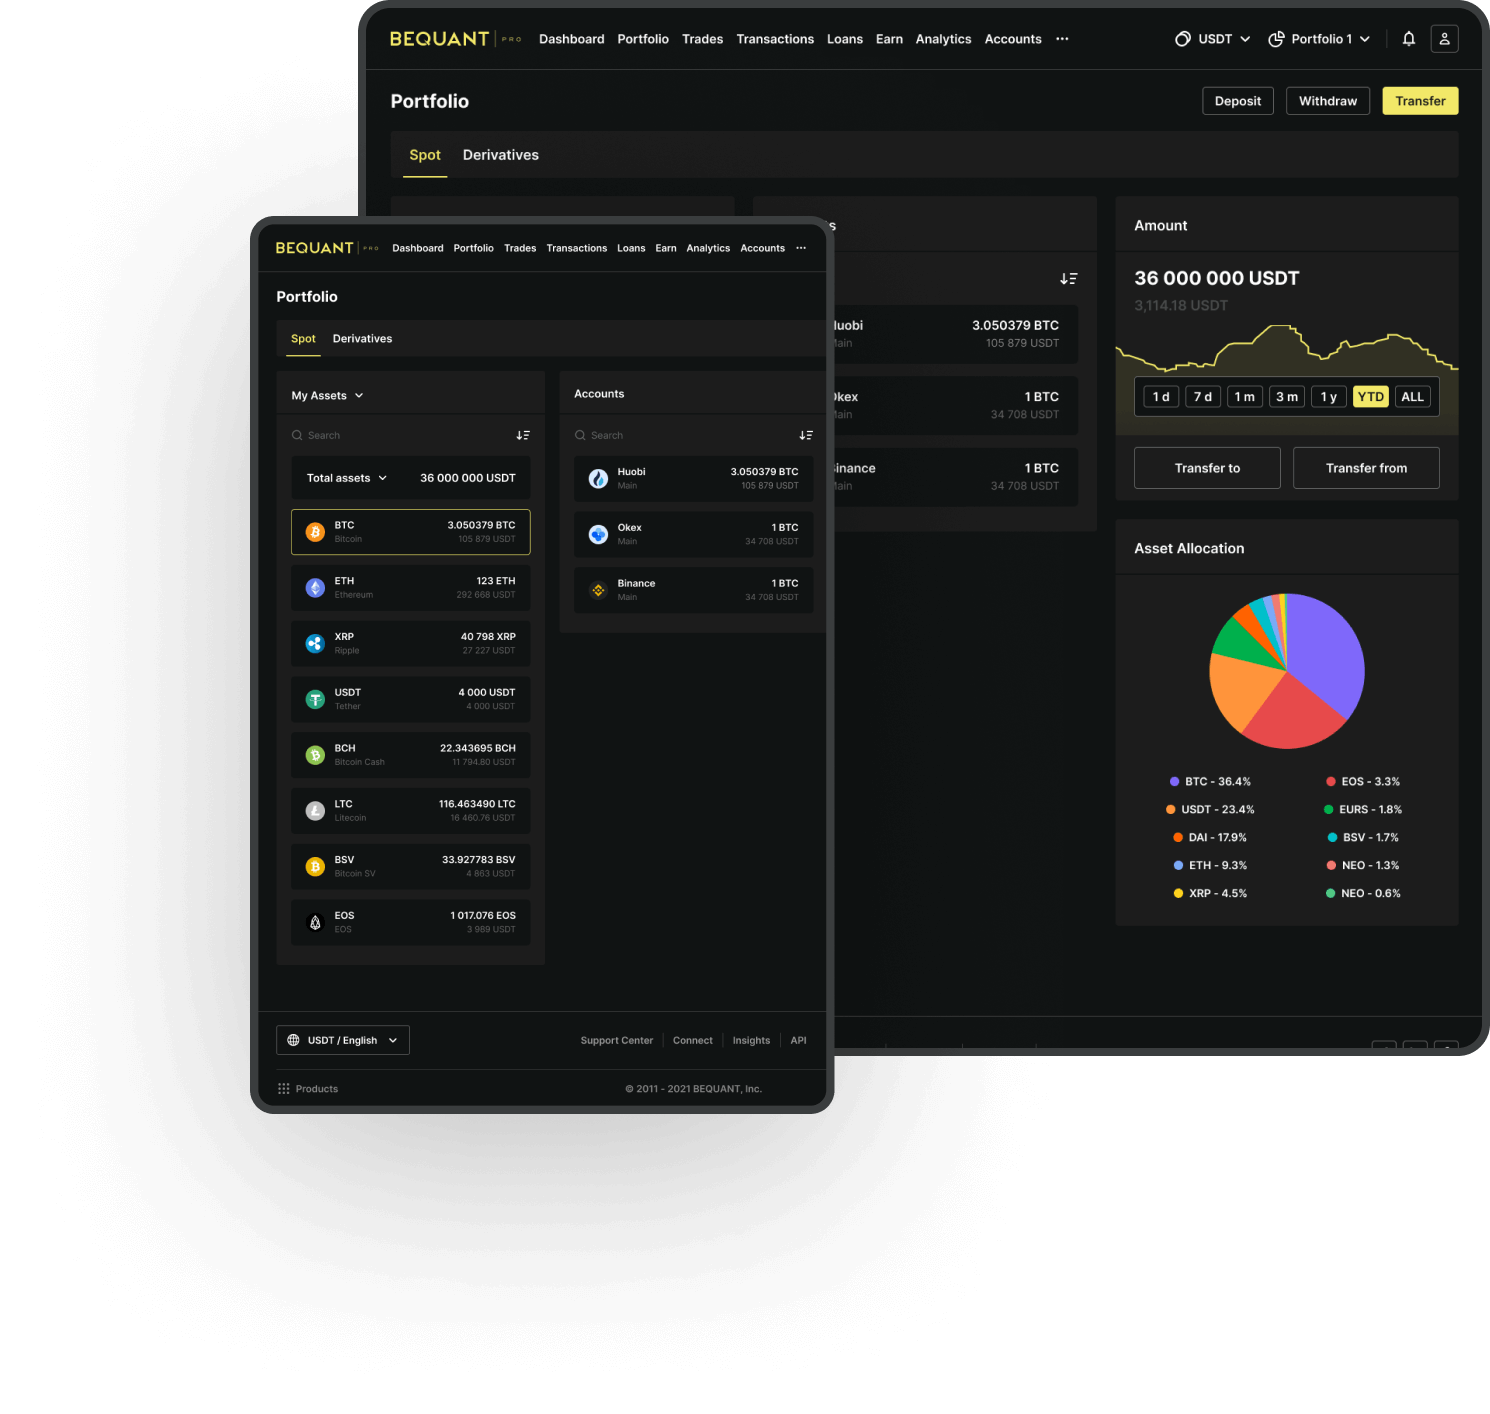Viewport: 1490px width, 1414px height.
Task: Click the more options ellipsis in front window navbar
Action: (x=801, y=248)
